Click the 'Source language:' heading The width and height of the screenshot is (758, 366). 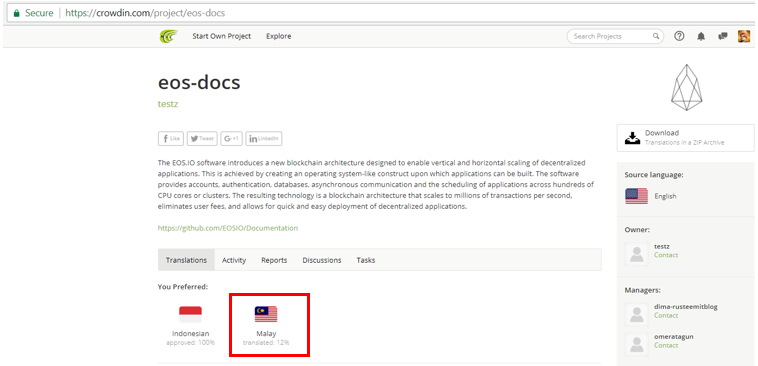654,175
